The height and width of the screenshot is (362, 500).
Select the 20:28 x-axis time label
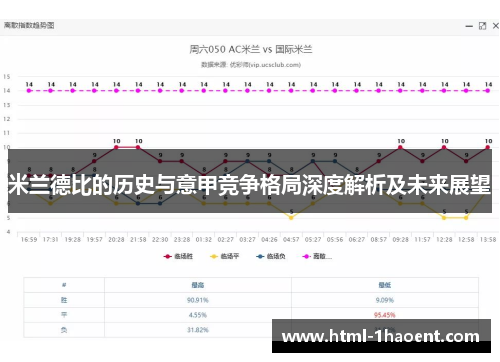point(116,240)
